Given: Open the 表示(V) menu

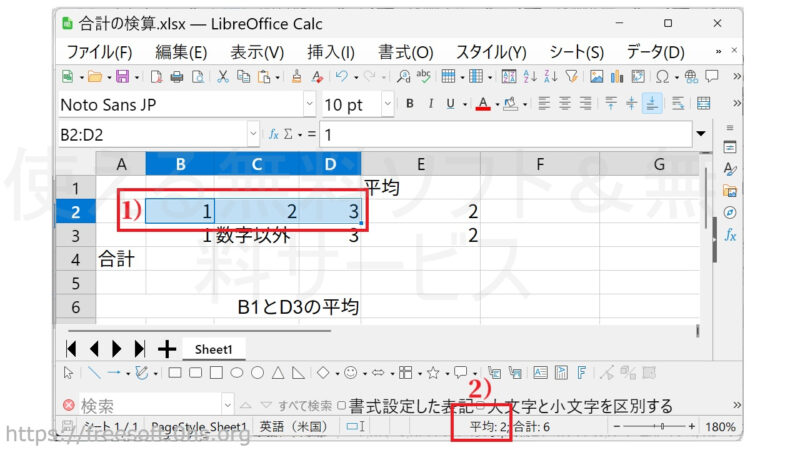Looking at the screenshot, I should pyautogui.click(x=257, y=52).
